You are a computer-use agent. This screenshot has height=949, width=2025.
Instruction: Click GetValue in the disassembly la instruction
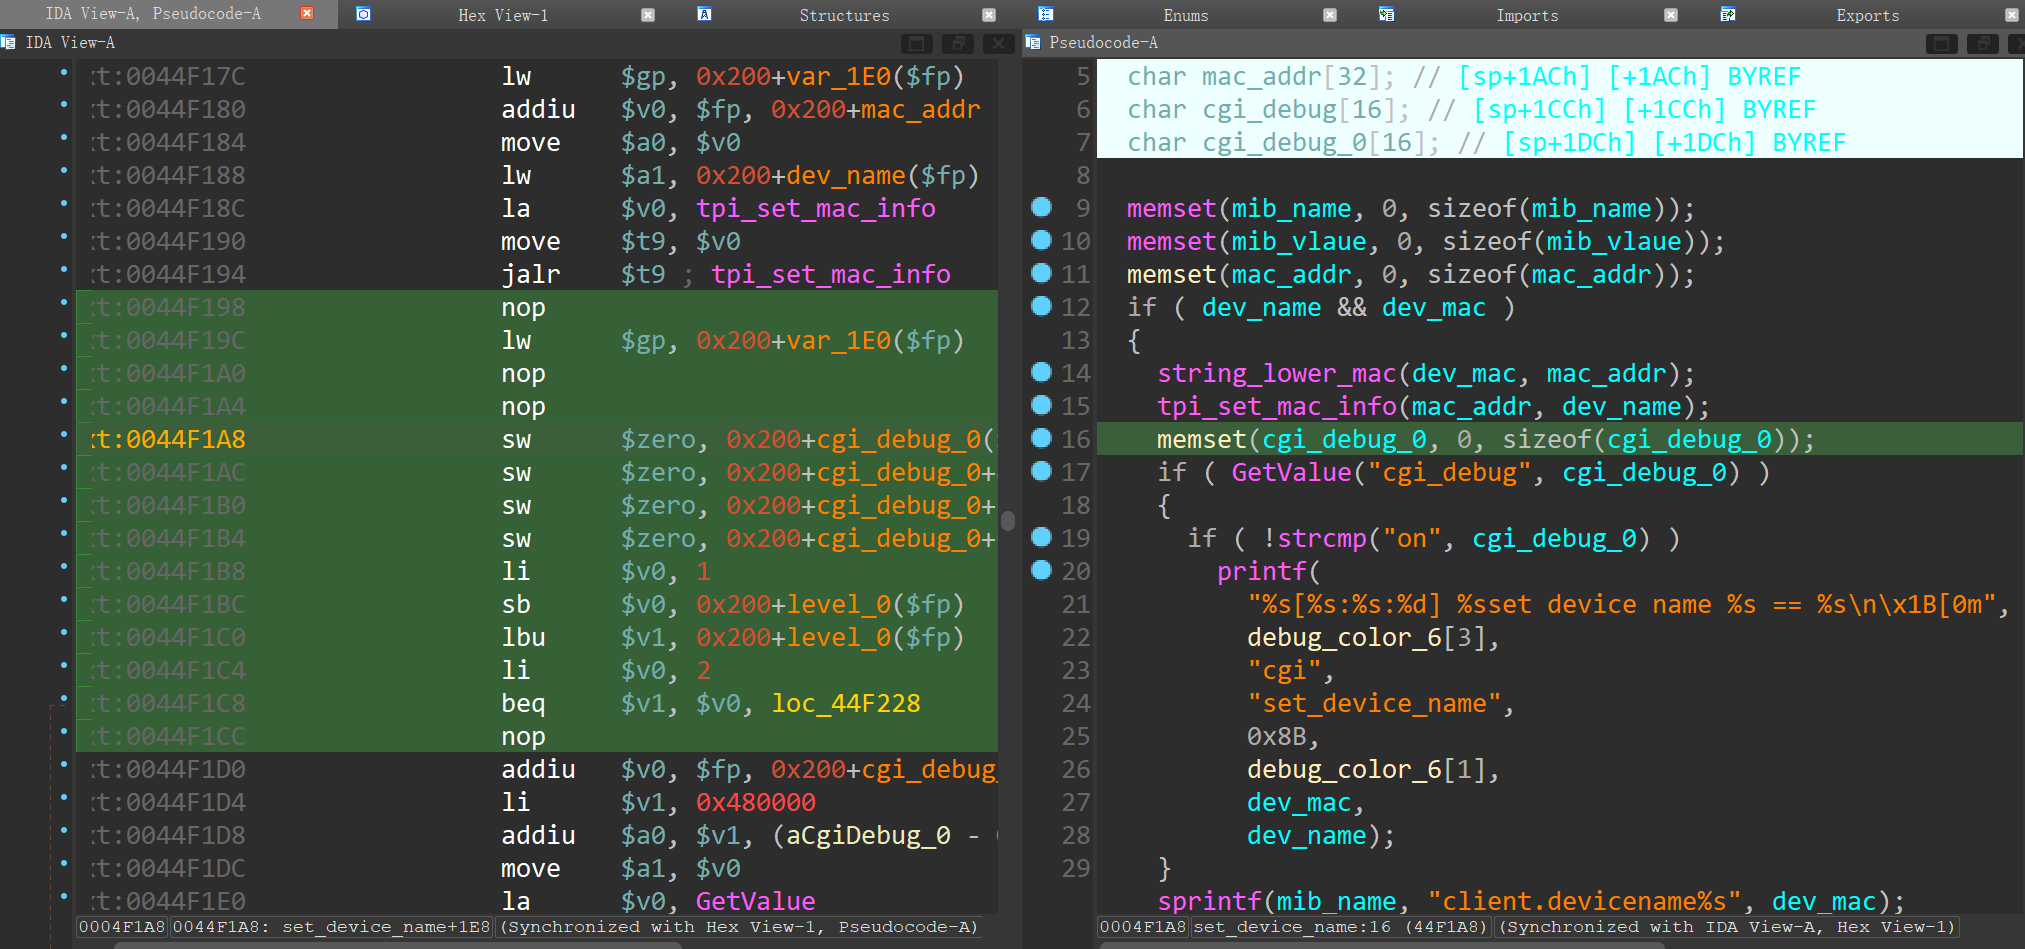[756, 901]
